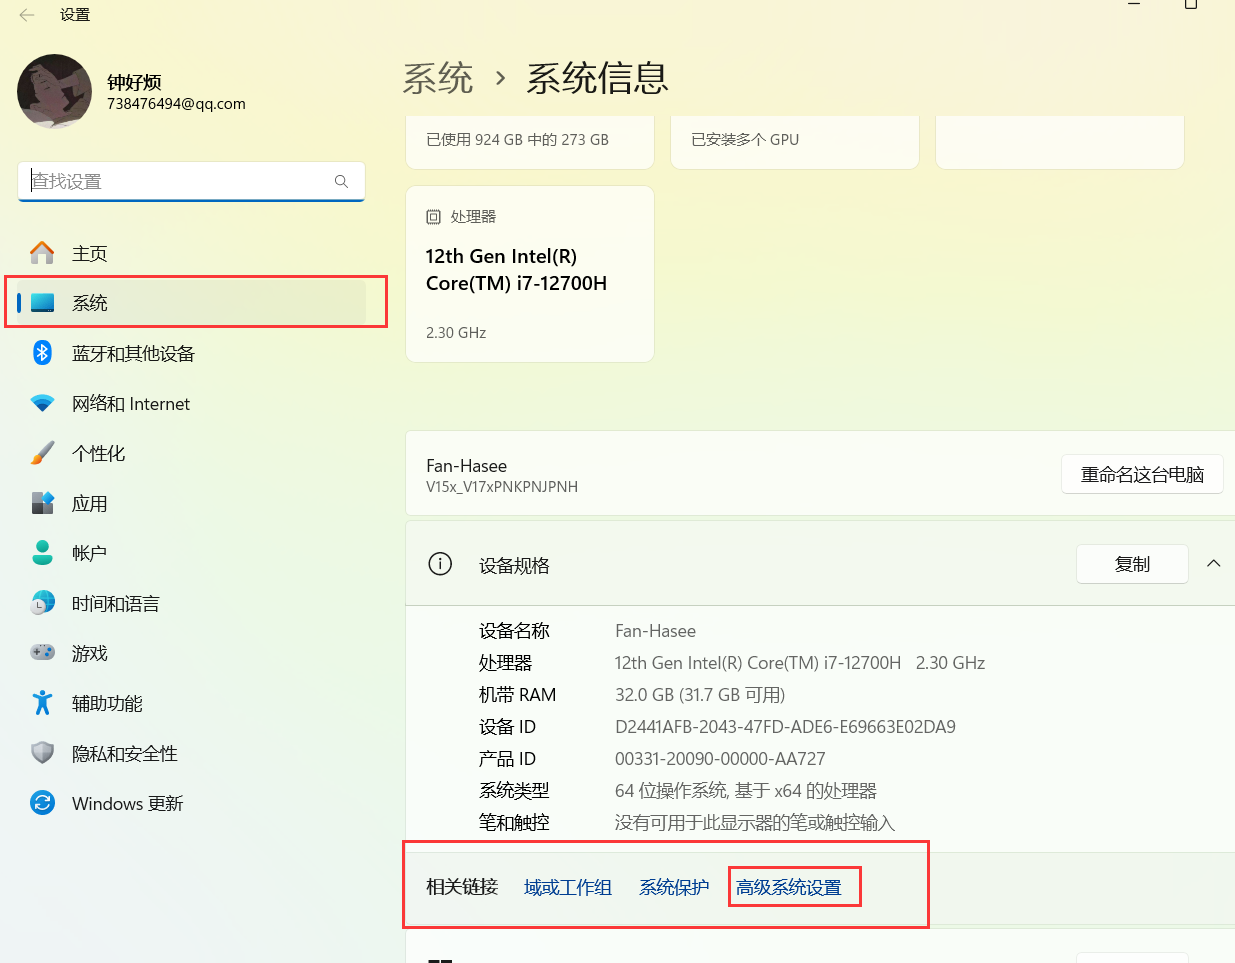Click the shield icon for 隐私和安全性
The height and width of the screenshot is (963, 1235).
tap(42, 753)
